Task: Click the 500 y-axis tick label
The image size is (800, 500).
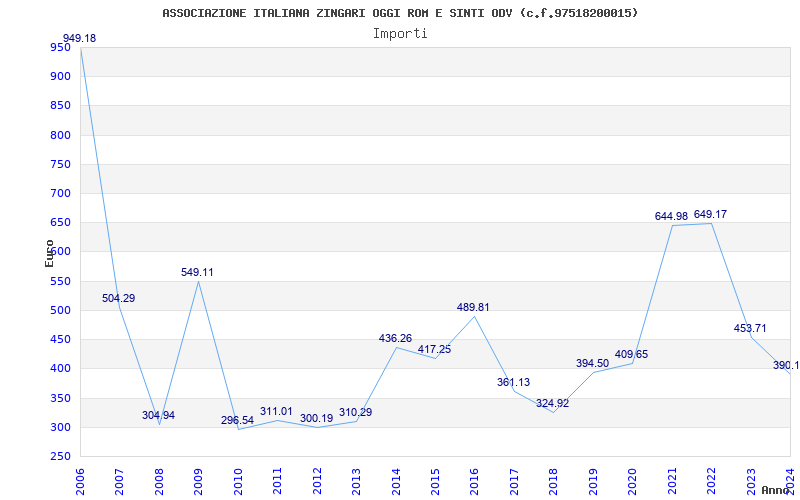Action: (60, 310)
